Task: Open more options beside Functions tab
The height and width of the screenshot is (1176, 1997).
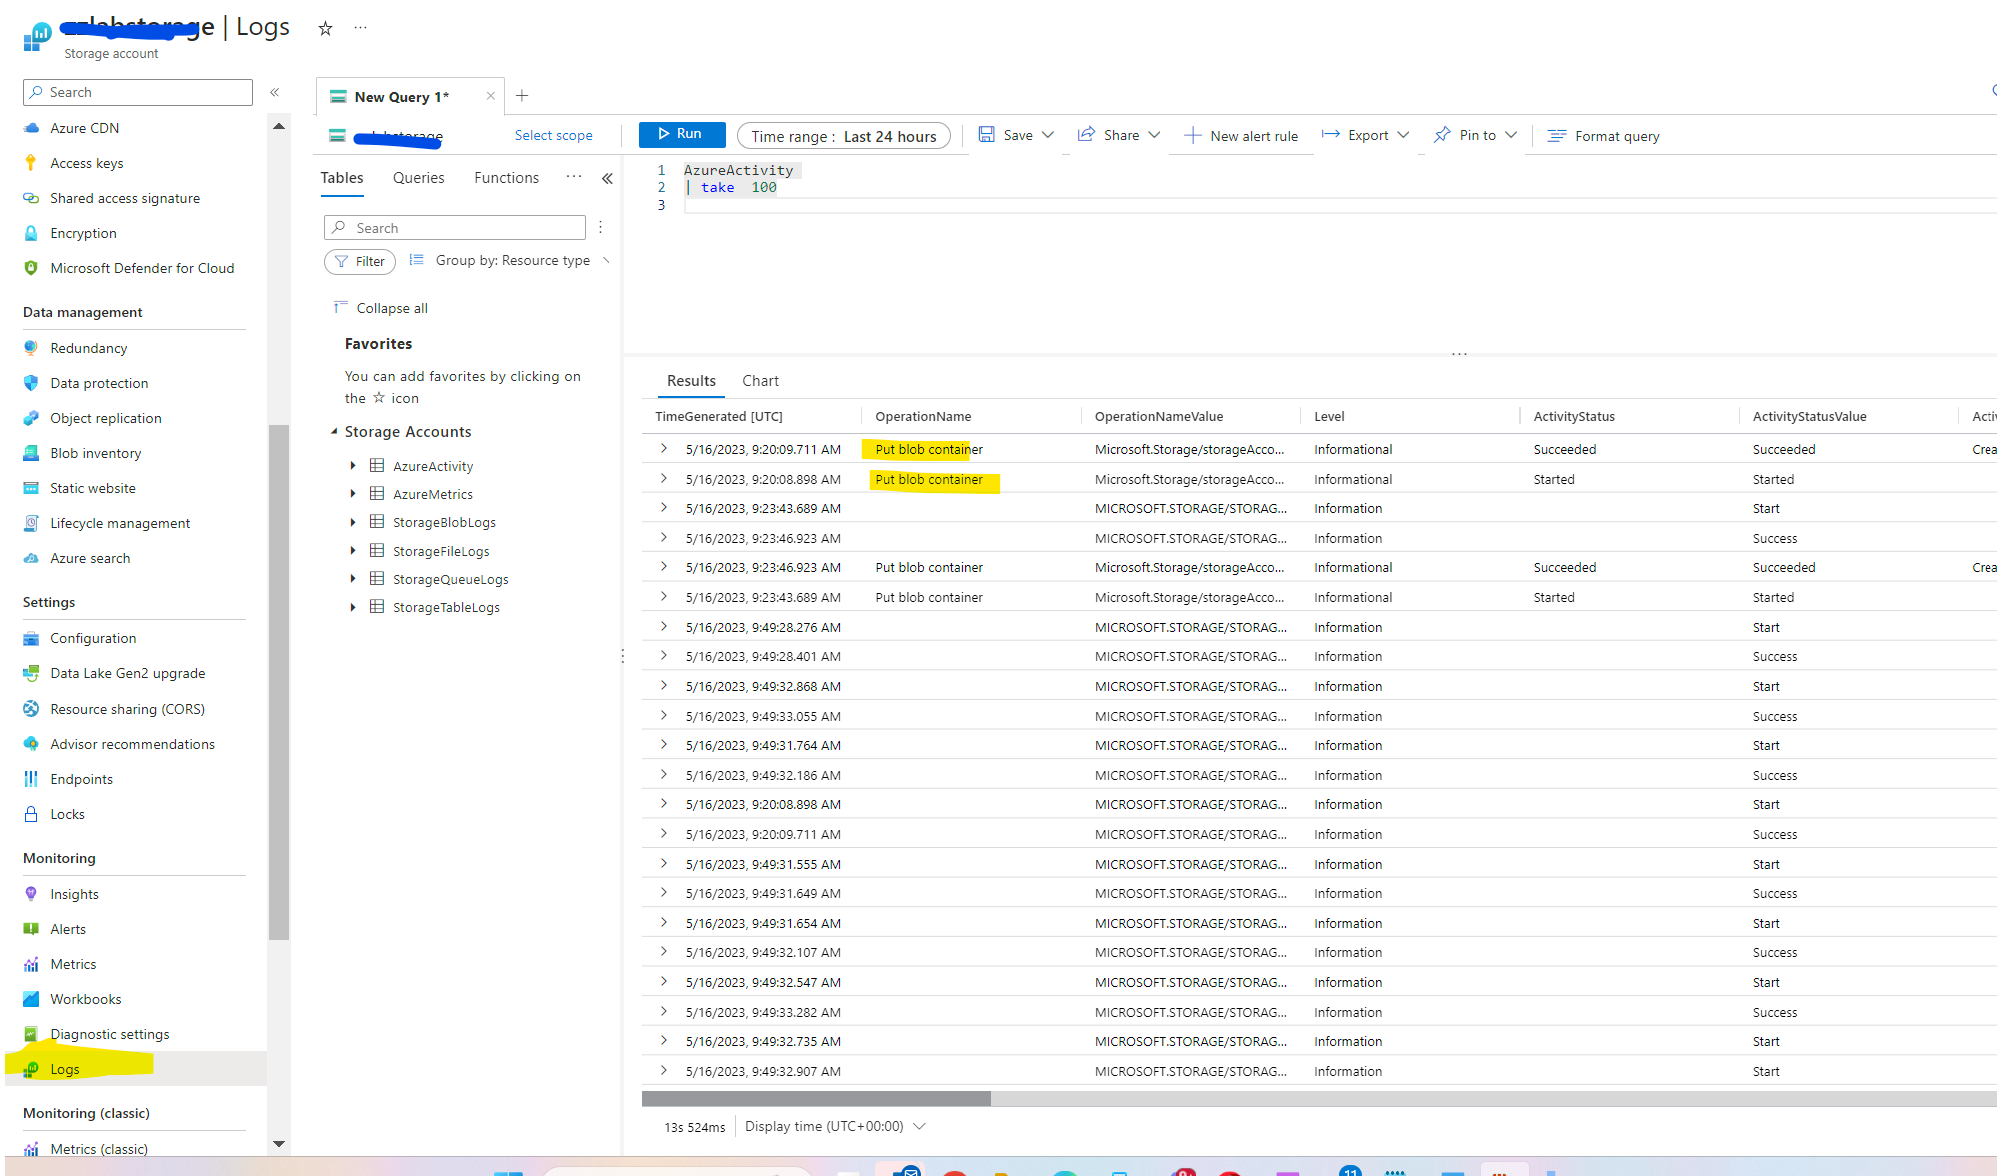Action: pyautogui.click(x=573, y=177)
